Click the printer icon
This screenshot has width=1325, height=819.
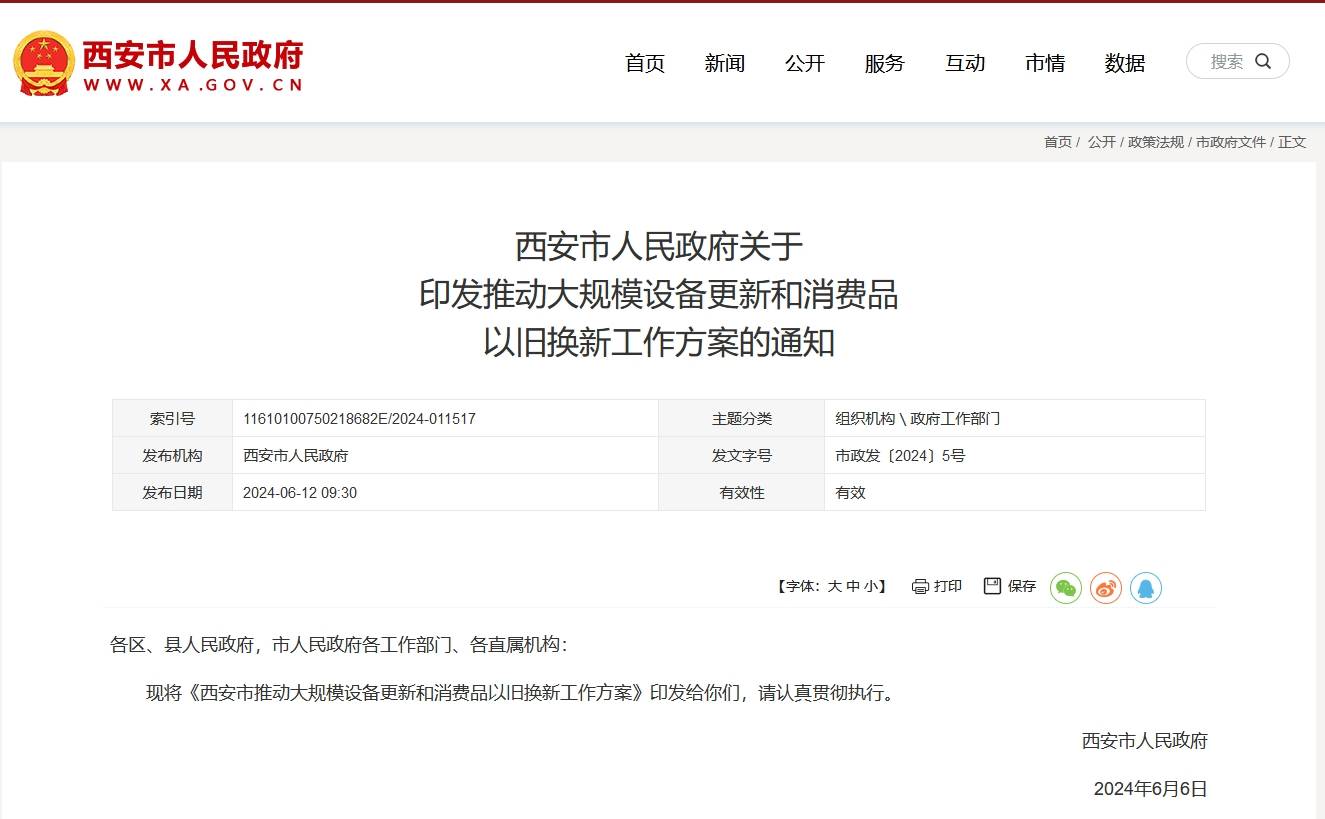(x=920, y=587)
